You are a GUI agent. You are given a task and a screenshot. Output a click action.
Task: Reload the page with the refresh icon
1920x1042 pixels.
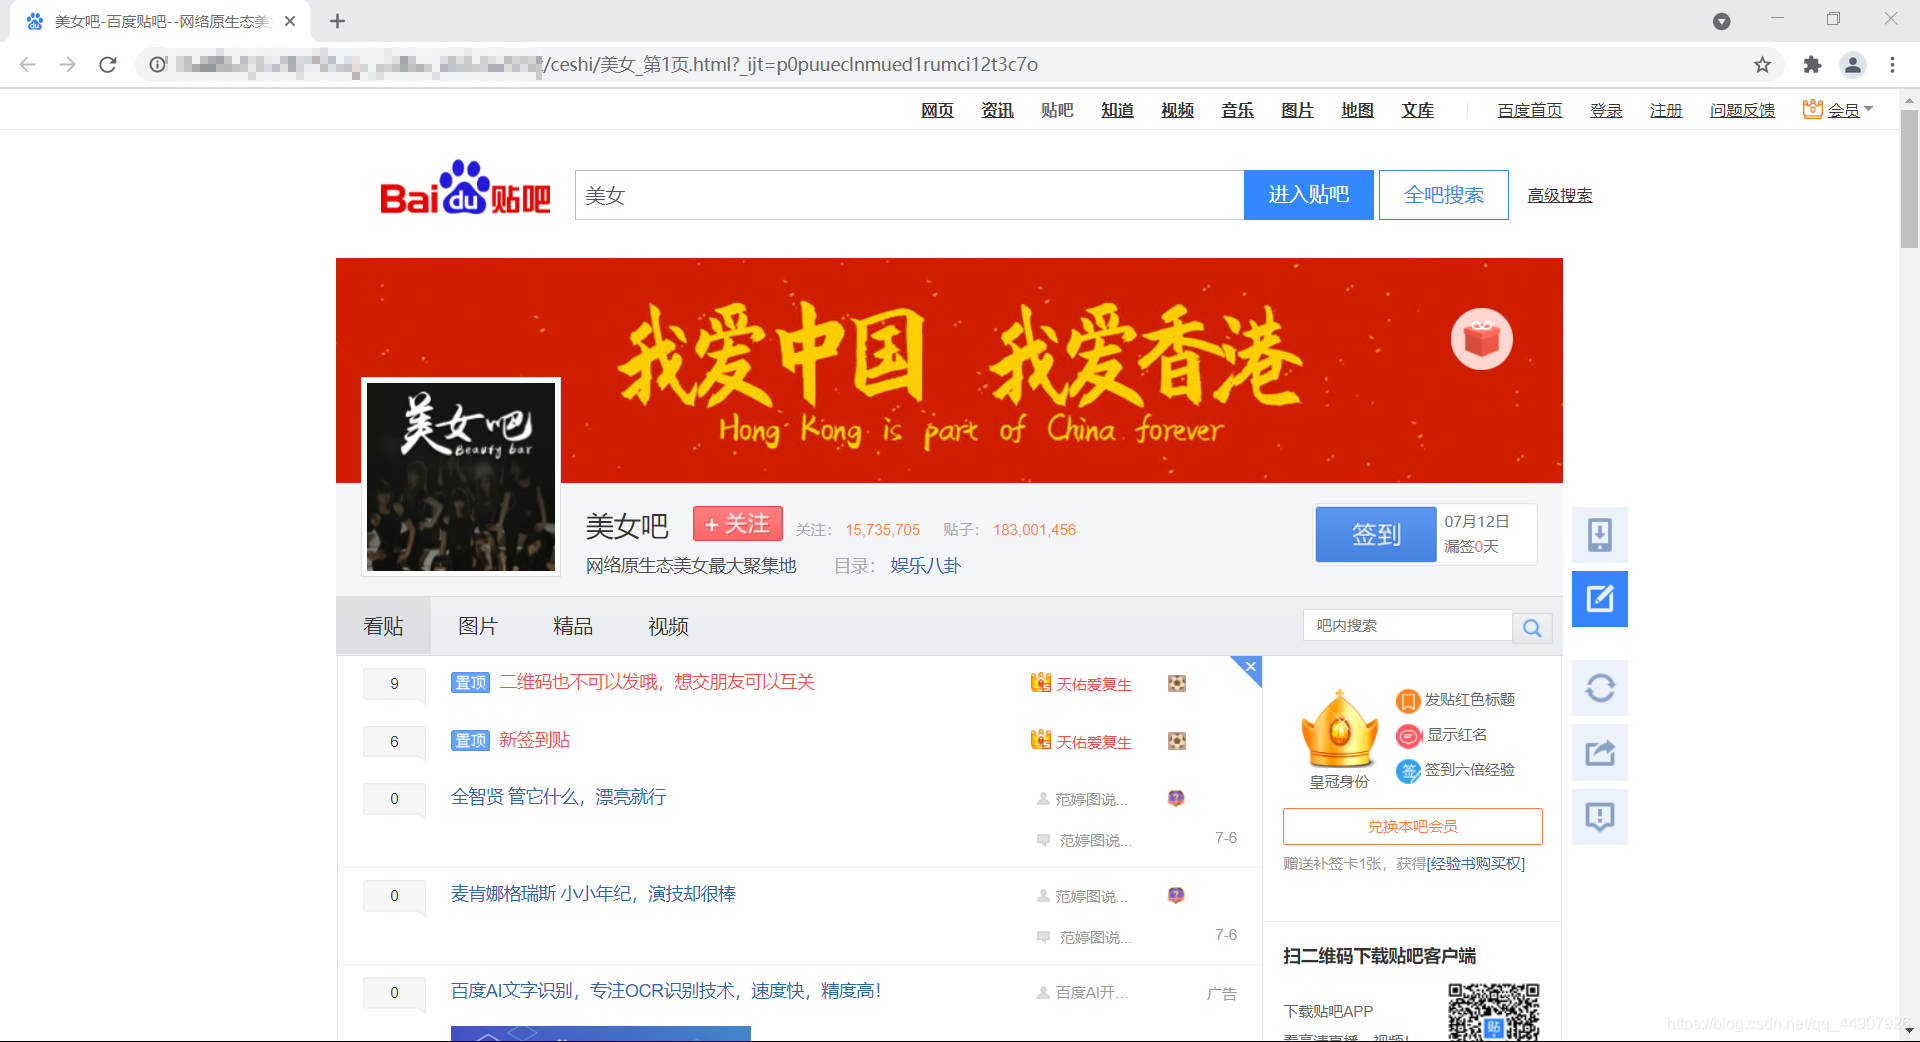pos(108,65)
